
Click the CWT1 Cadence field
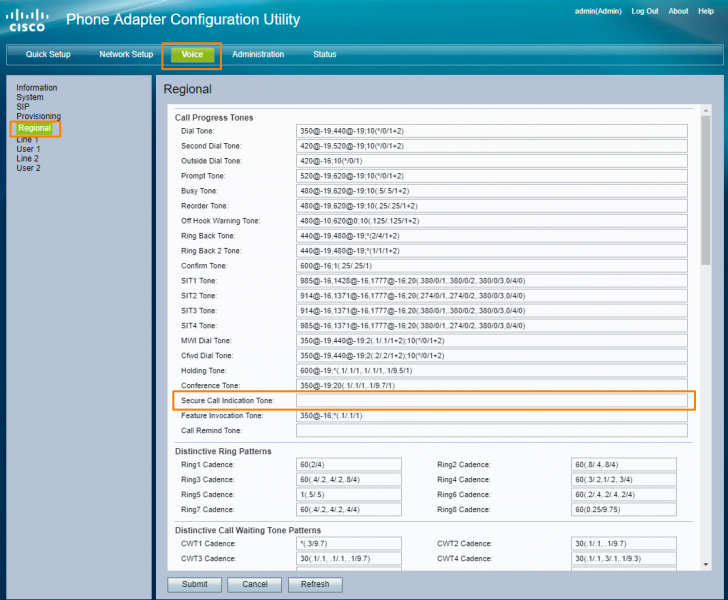point(349,543)
